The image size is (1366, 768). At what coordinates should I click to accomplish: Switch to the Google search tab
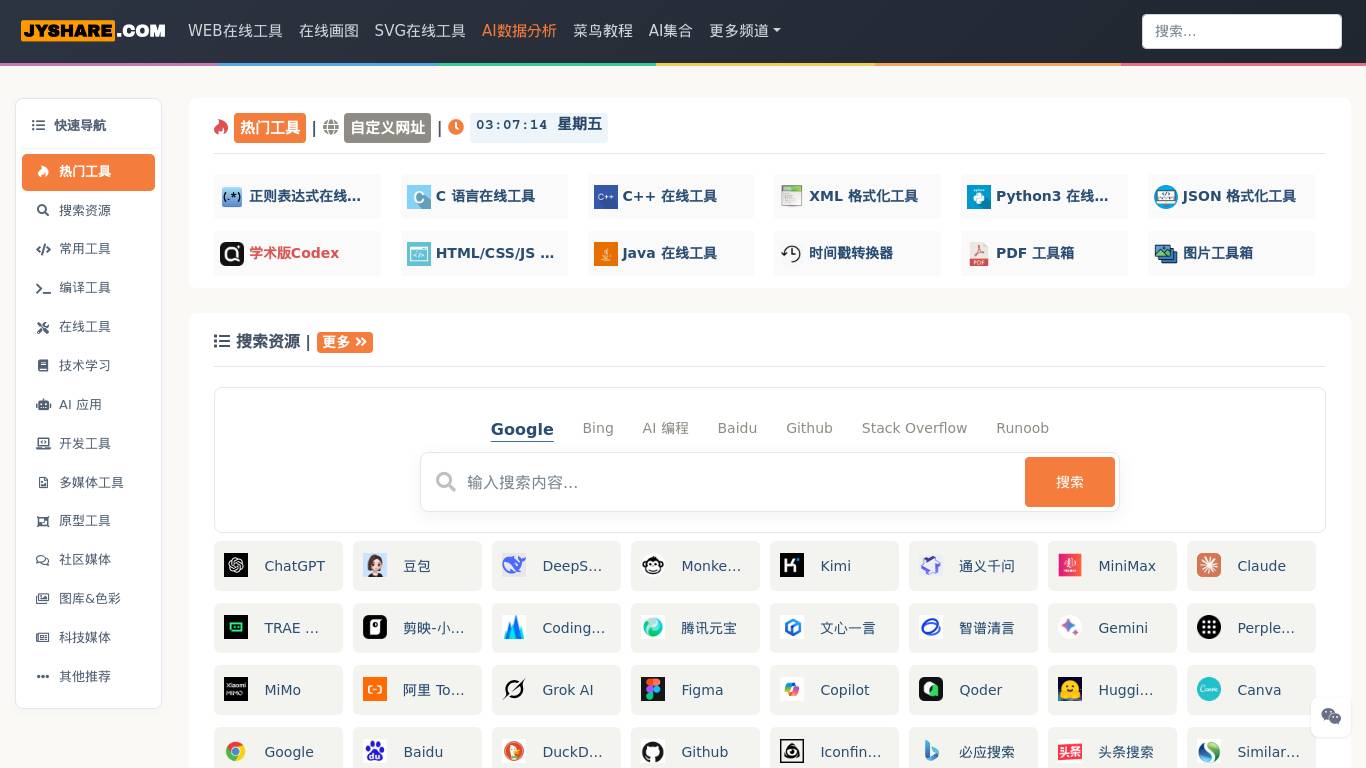click(522, 429)
